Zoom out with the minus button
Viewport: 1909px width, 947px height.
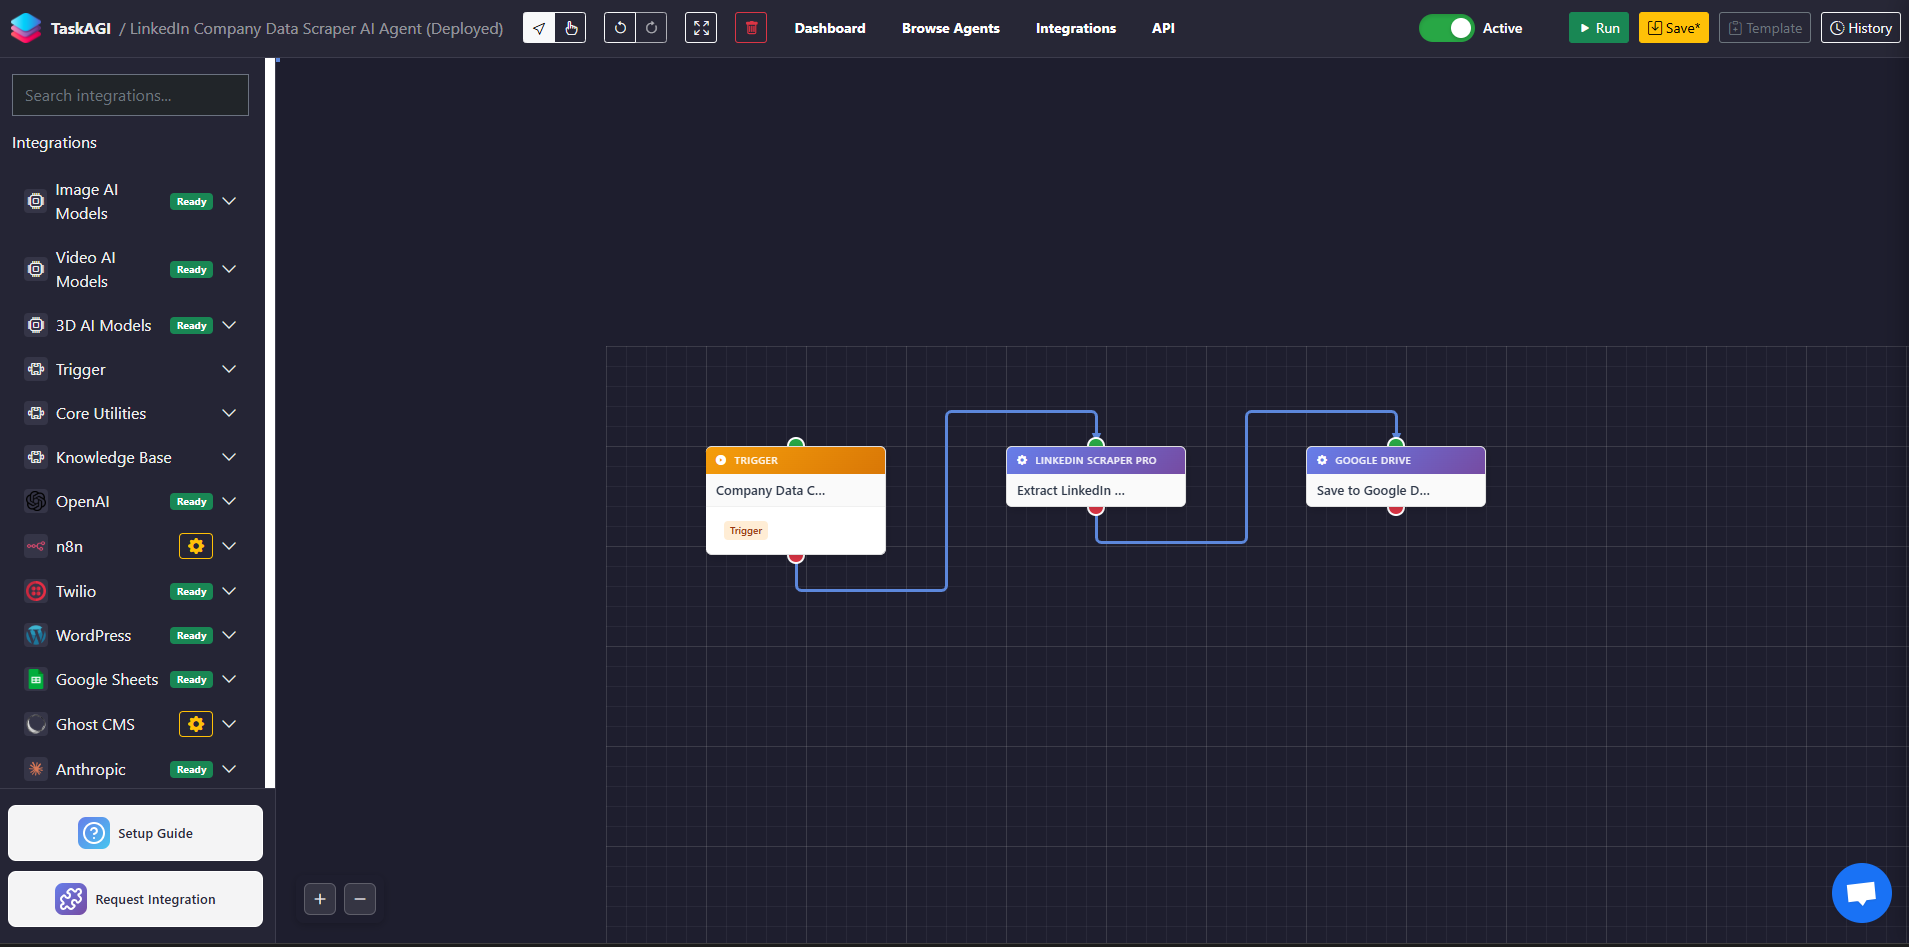pyautogui.click(x=360, y=899)
